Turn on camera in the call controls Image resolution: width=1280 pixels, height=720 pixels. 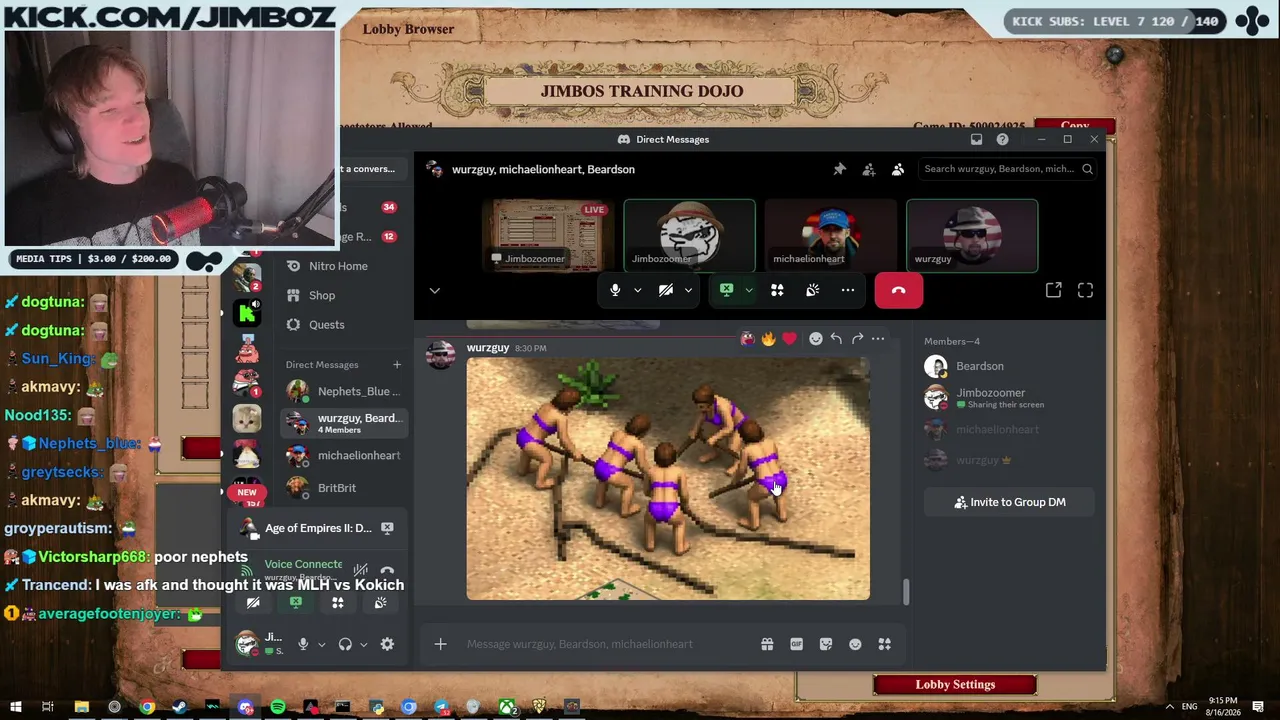(x=666, y=290)
